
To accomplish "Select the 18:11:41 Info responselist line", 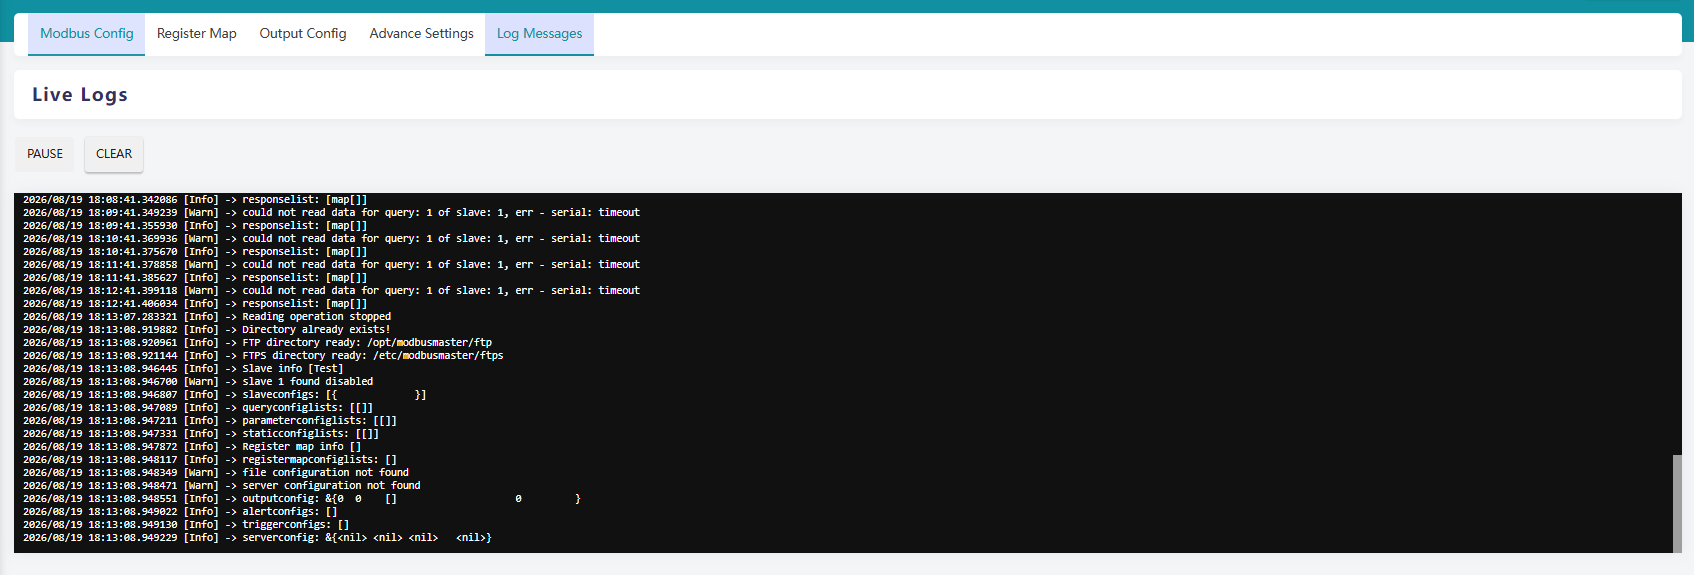I will coord(195,278).
